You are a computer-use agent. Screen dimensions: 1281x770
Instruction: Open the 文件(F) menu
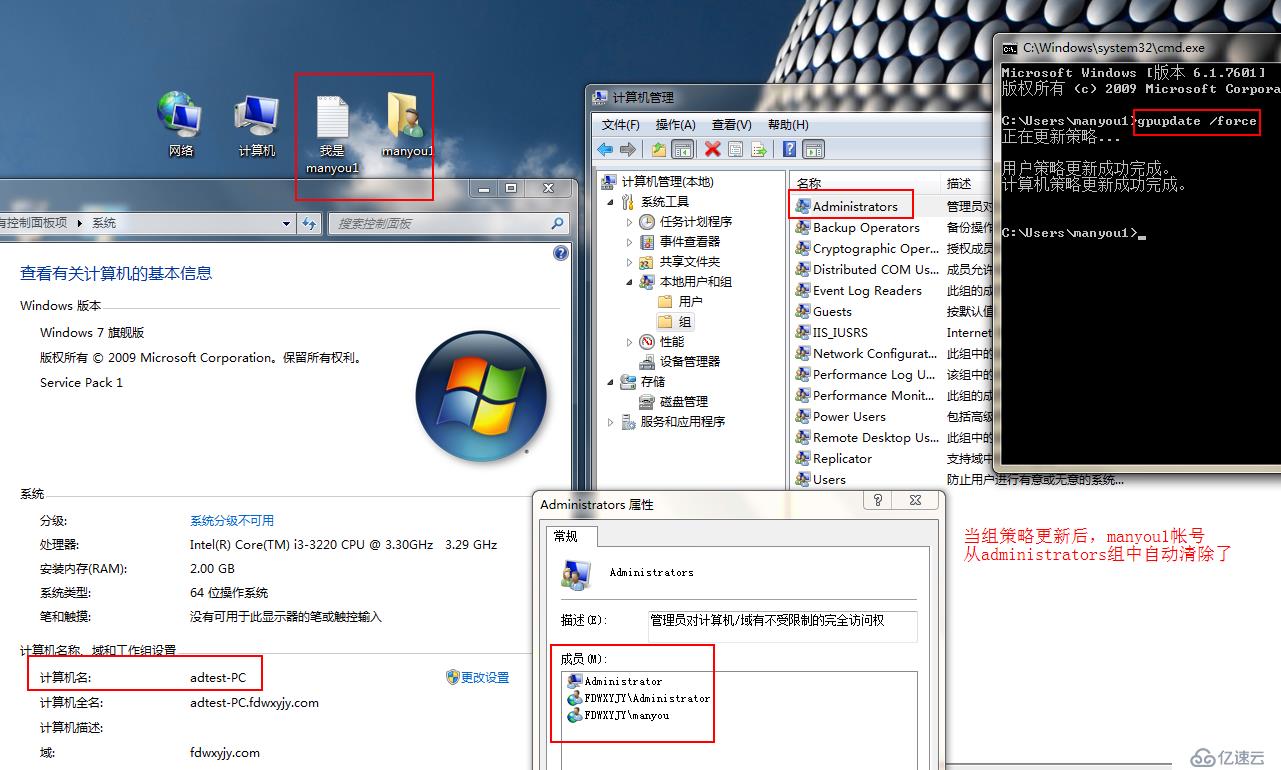pos(621,125)
